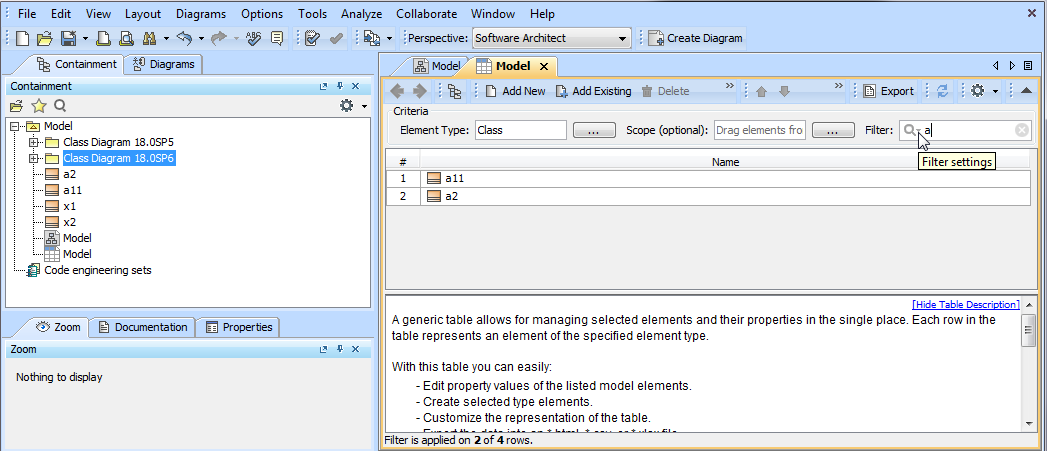Refresh the table with the reload icon
Viewport: 1047px width, 451px height.
pos(942,91)
